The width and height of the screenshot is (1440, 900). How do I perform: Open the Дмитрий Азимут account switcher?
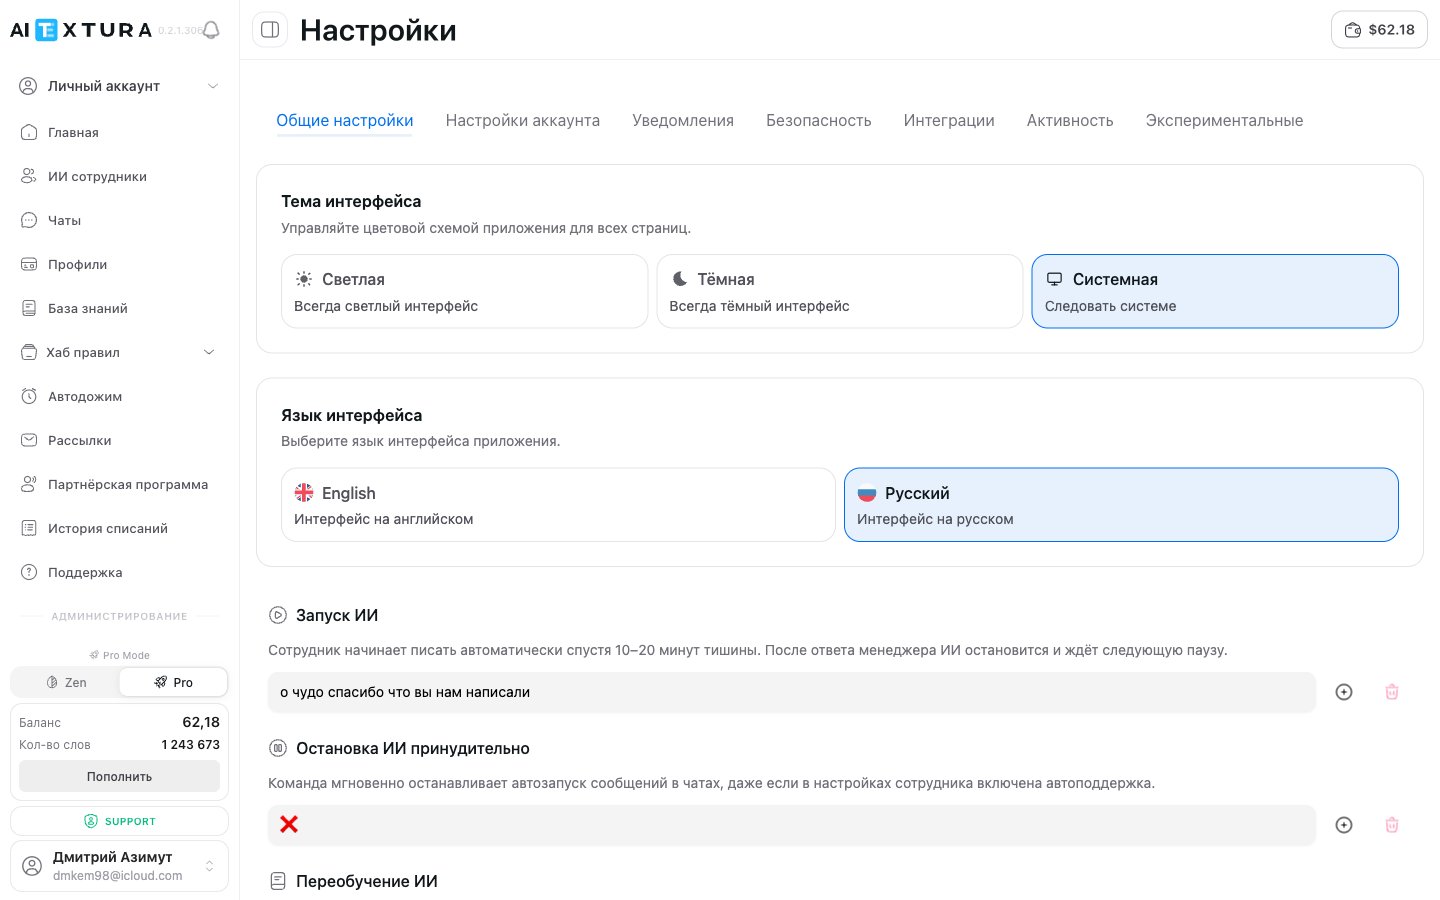pos(119,866)
